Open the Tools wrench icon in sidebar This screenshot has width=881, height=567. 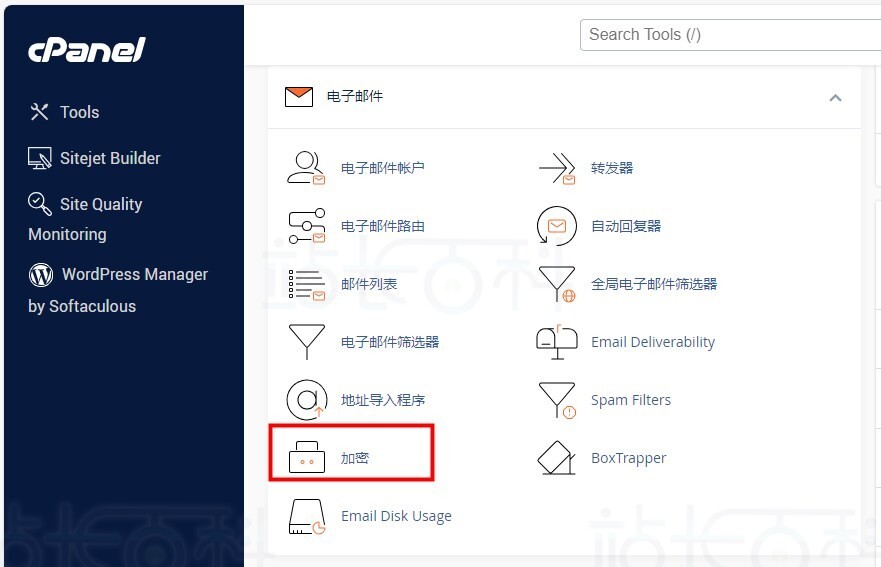pos(39,112)
